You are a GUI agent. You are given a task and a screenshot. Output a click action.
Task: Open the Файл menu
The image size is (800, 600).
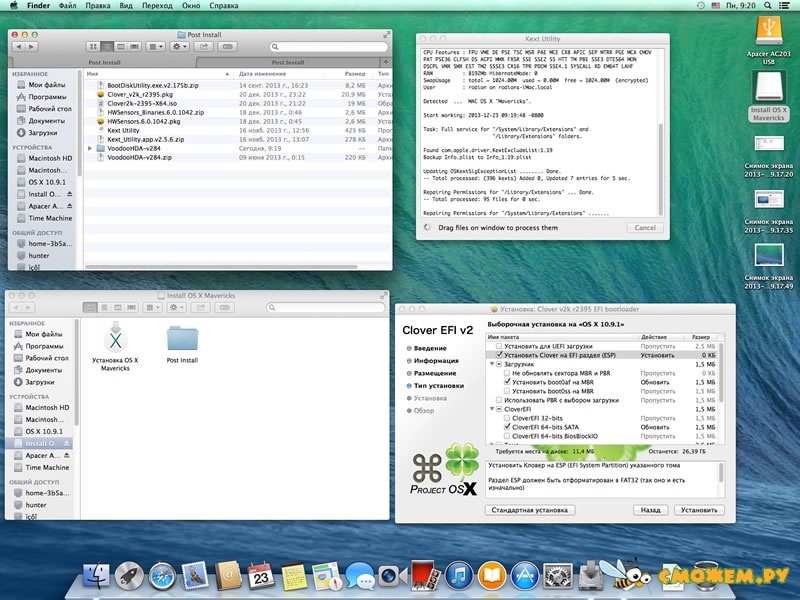(x=67, y=6)
